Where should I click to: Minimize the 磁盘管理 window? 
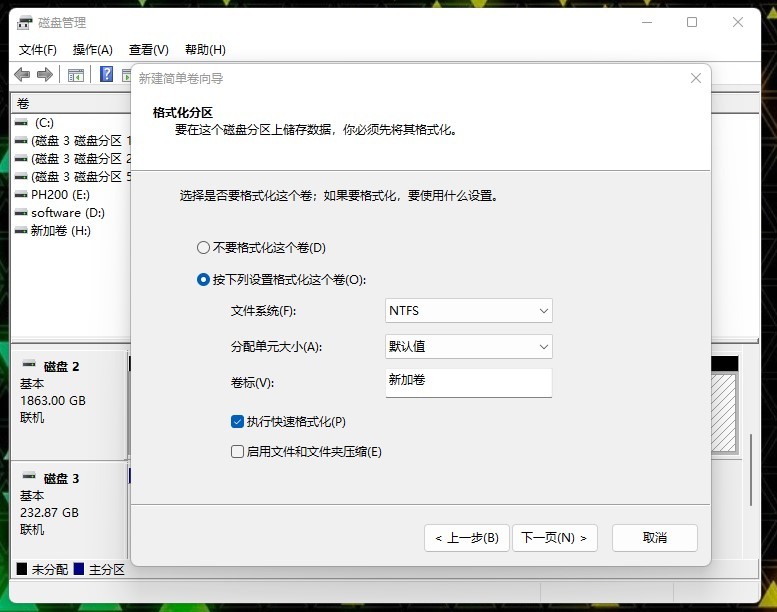pyautogui.click(x=647, y=22)
